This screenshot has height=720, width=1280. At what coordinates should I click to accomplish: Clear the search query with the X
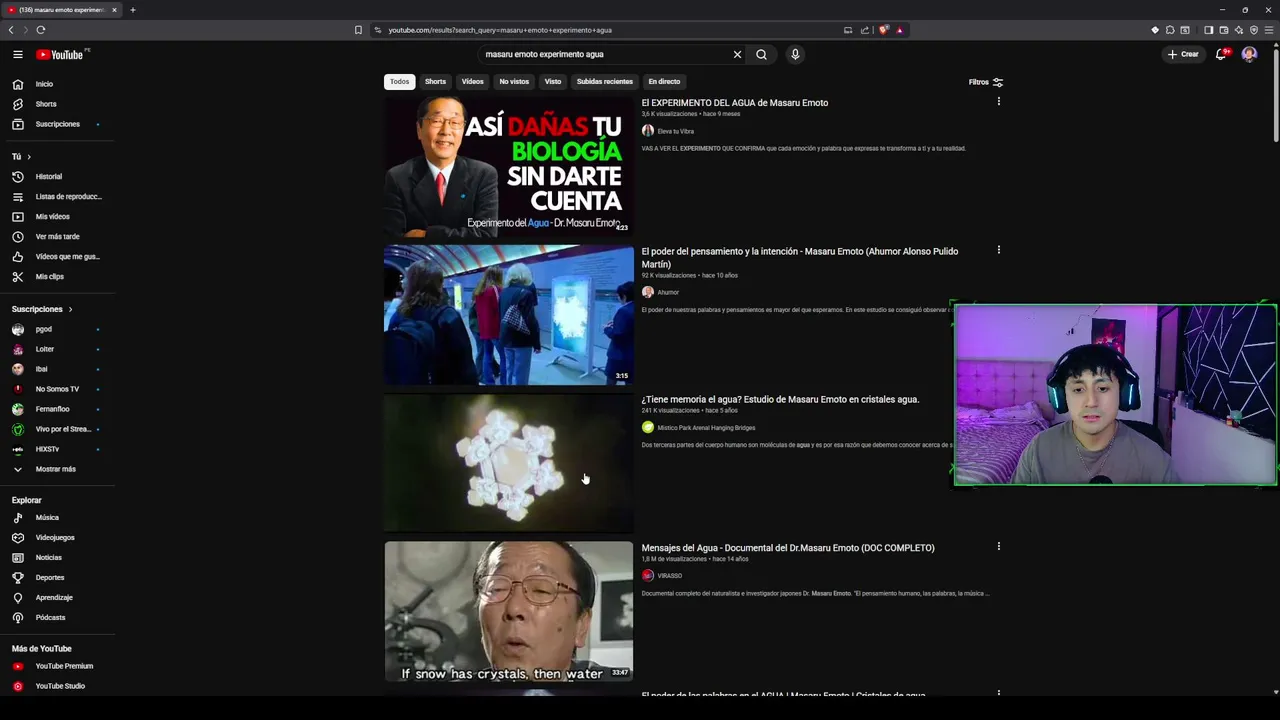(x=737, y=54)
